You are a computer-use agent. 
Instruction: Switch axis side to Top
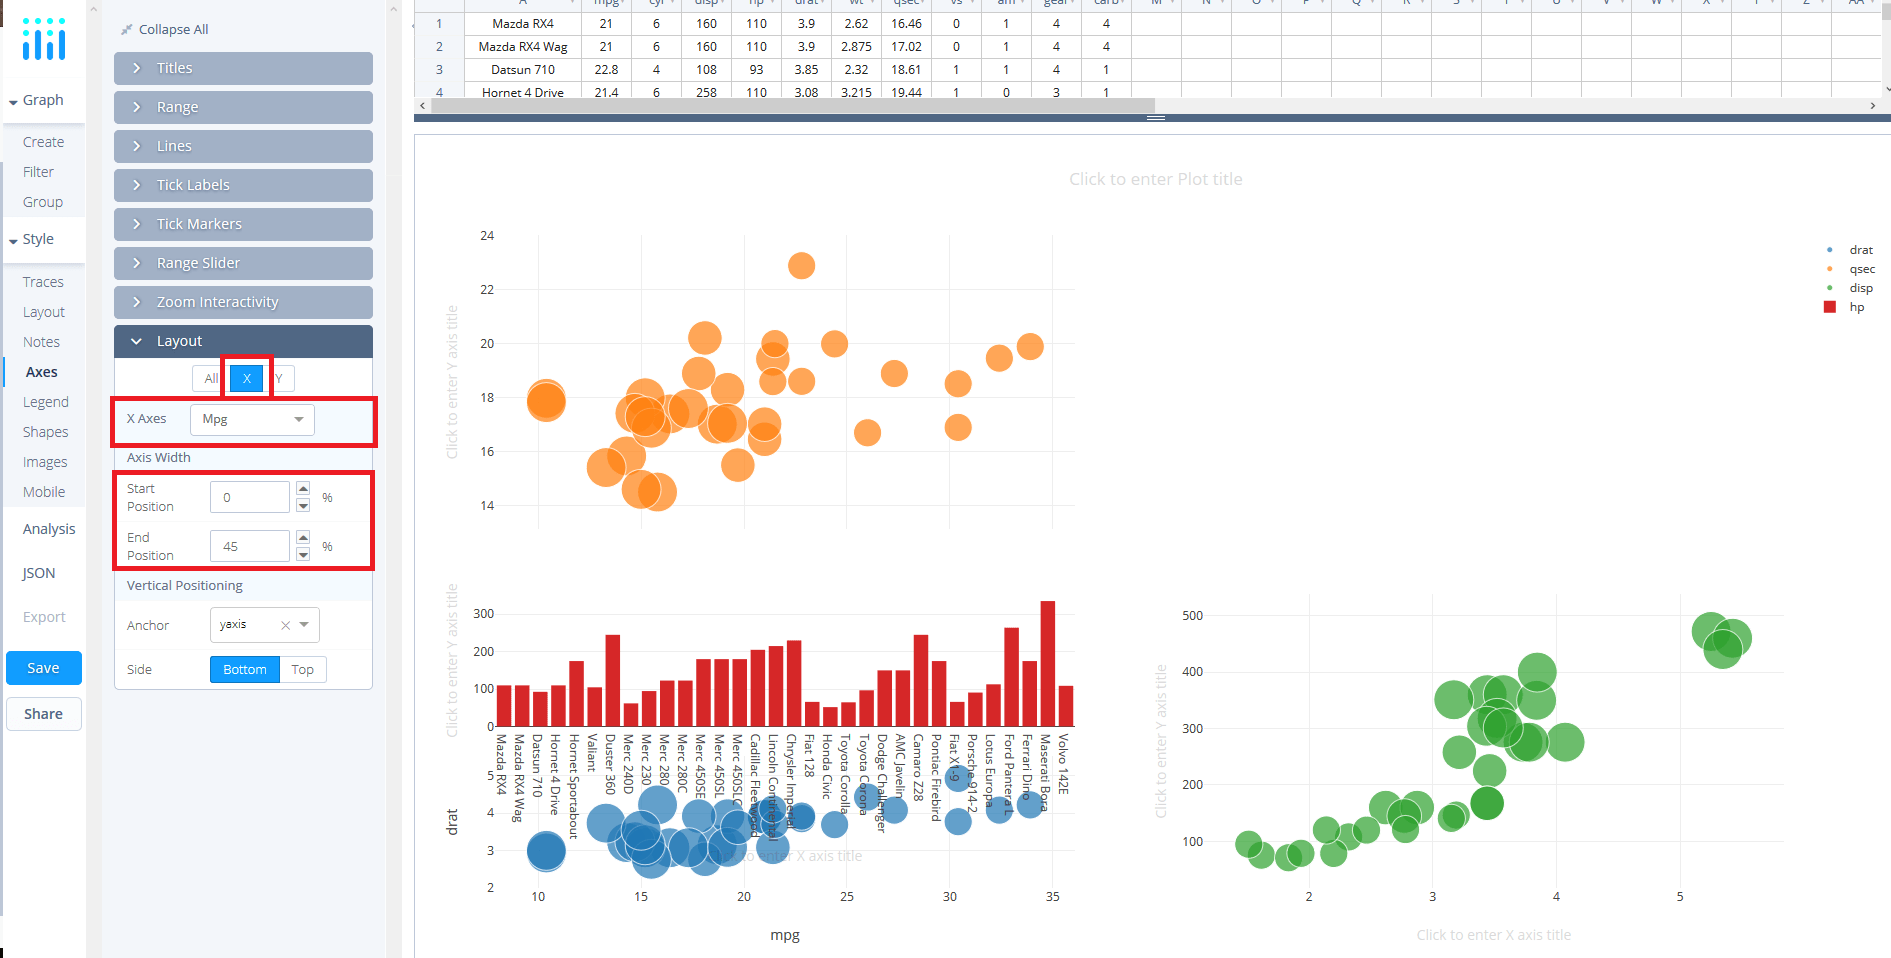(302, 669)
